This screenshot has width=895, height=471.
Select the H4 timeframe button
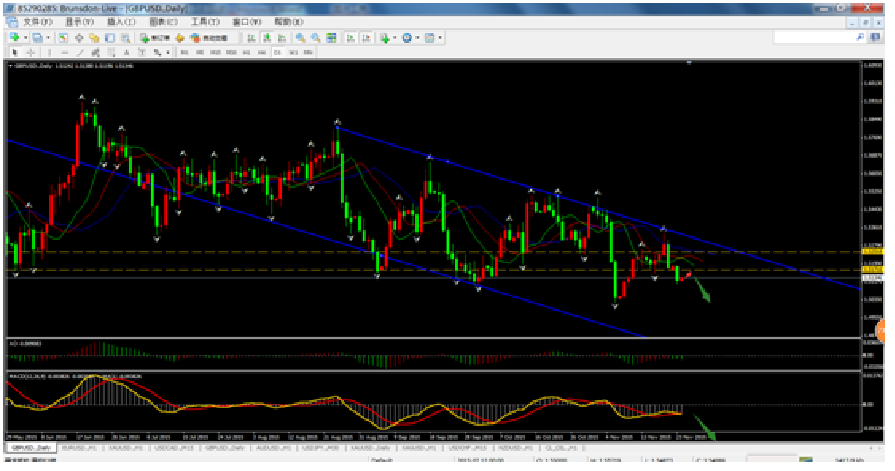click(261, 53)
